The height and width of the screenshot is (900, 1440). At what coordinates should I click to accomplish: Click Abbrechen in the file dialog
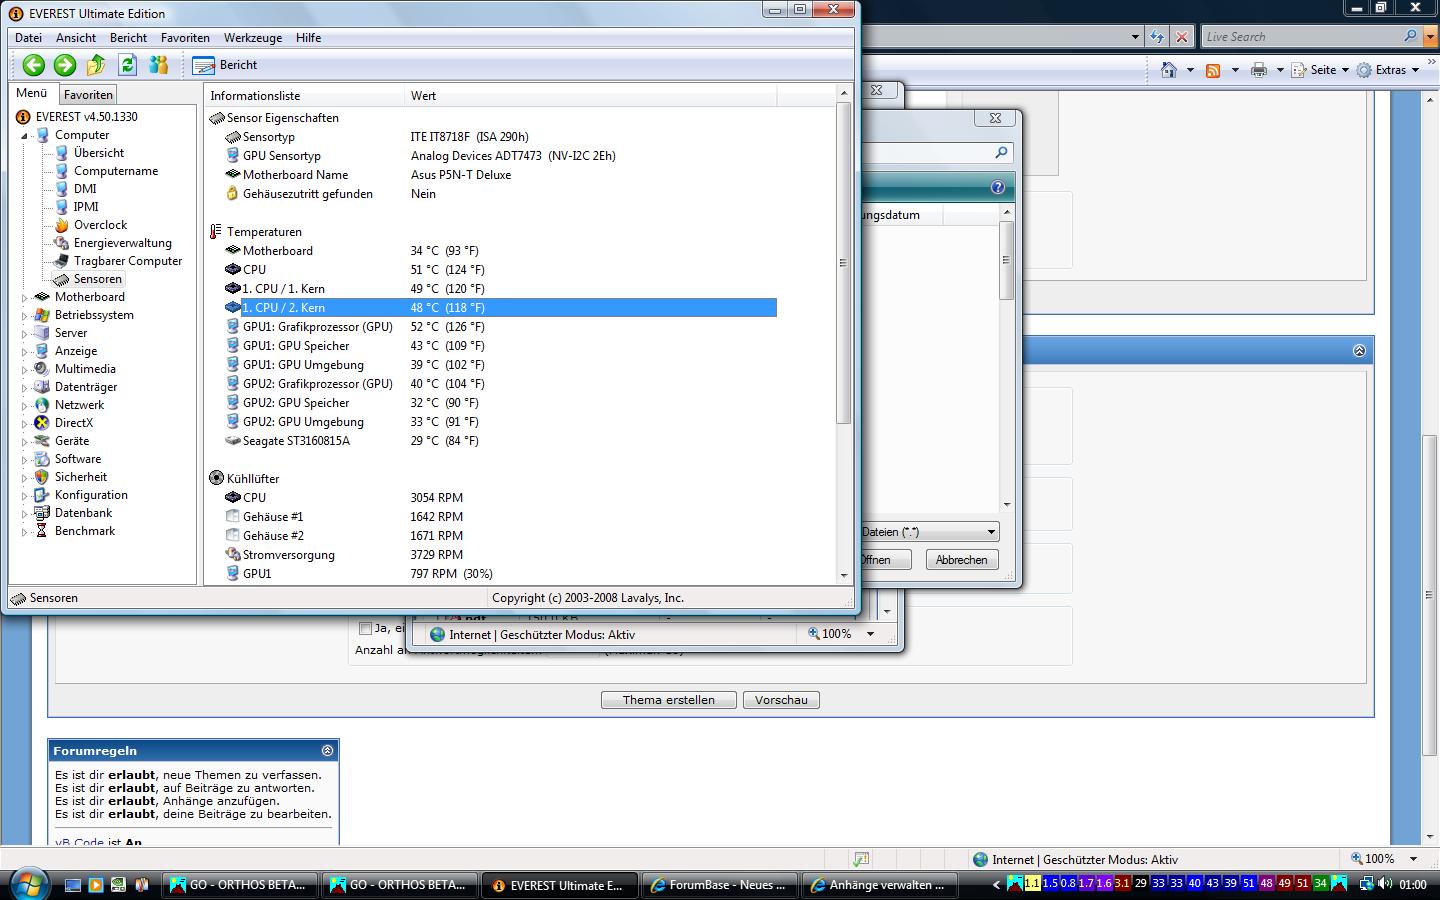(961, 560)
